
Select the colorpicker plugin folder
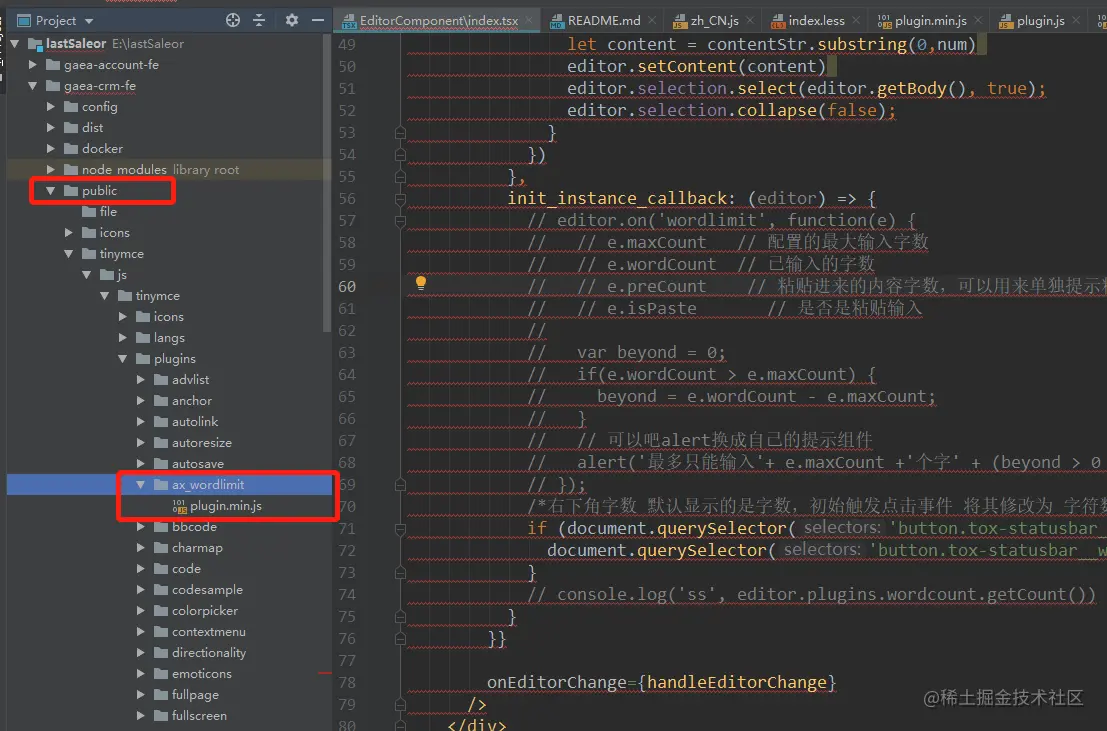click(x=196, y=611)
